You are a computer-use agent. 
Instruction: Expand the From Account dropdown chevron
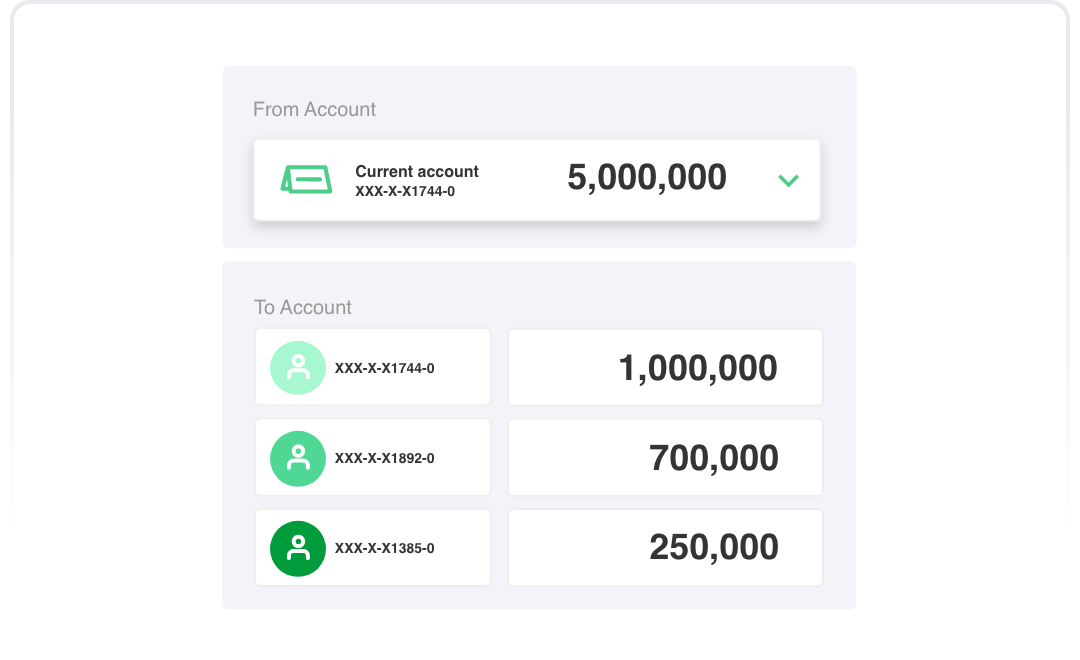[x=788, y=181]
